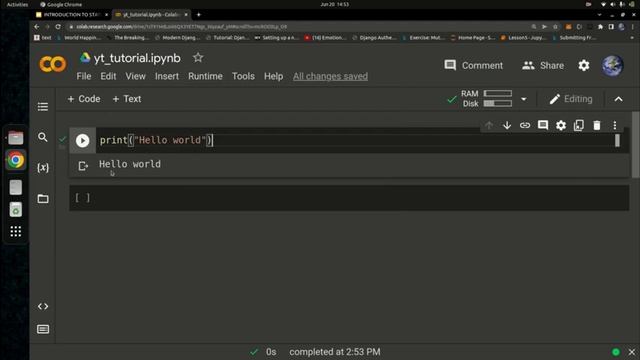Clear the cell output icon

83,166
